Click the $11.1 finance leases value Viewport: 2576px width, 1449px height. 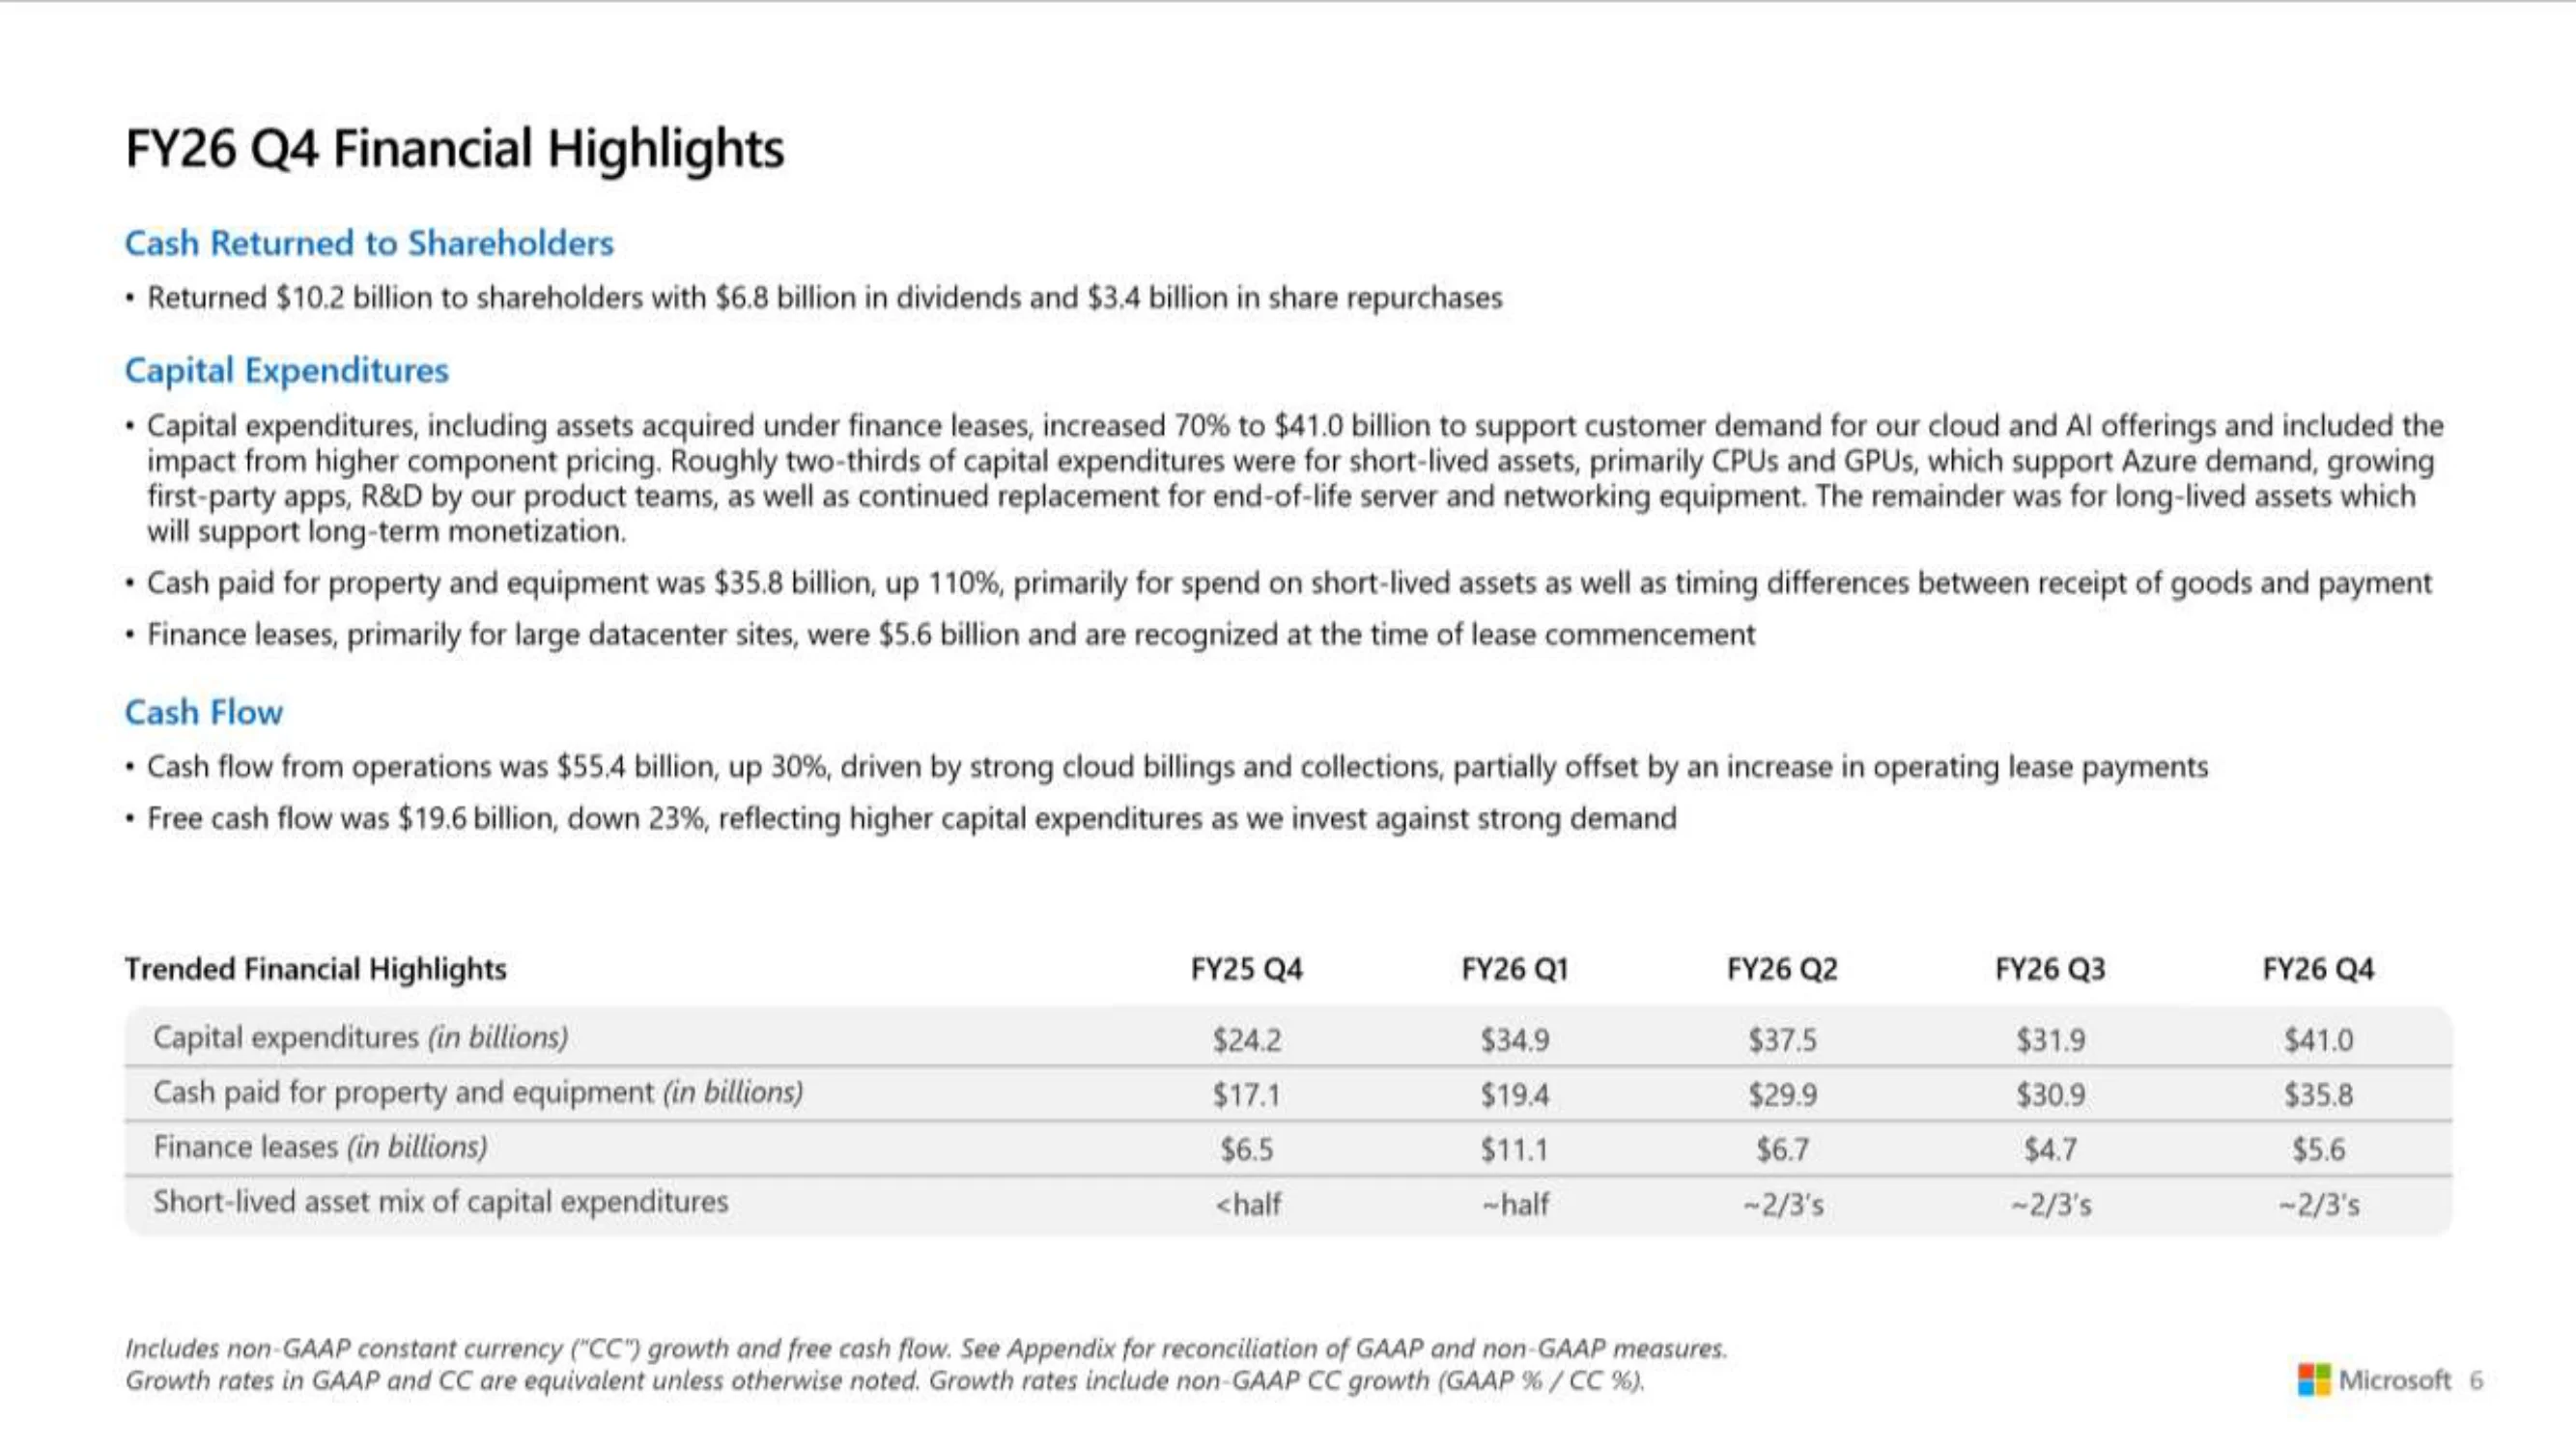pos(1514,1150)
